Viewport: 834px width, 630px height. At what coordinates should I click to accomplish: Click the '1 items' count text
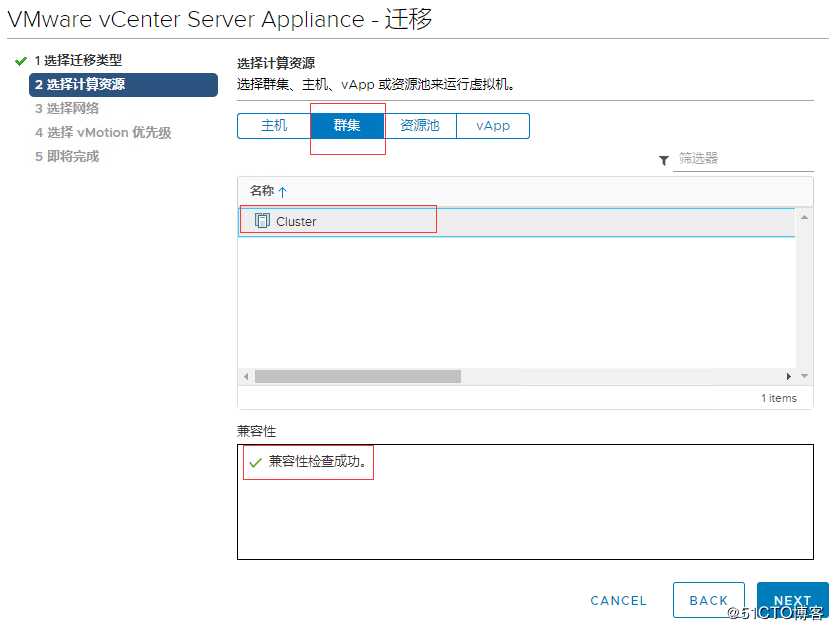[x=779, y=398]
